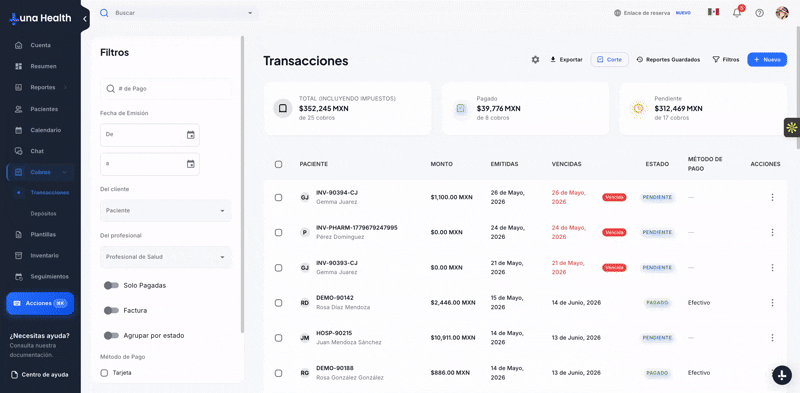Open the 'De' date calendar picker icon
The width and height of the screenshot is (800, 393).
[190, 135]
